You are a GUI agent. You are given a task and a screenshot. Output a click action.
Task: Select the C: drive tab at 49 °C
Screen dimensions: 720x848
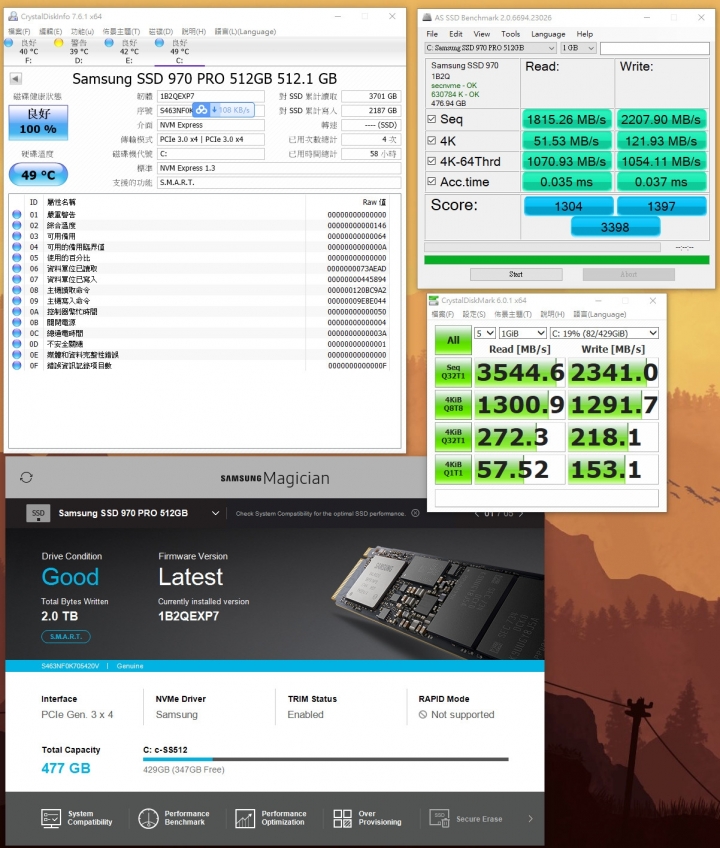click(x=180, y=51)
